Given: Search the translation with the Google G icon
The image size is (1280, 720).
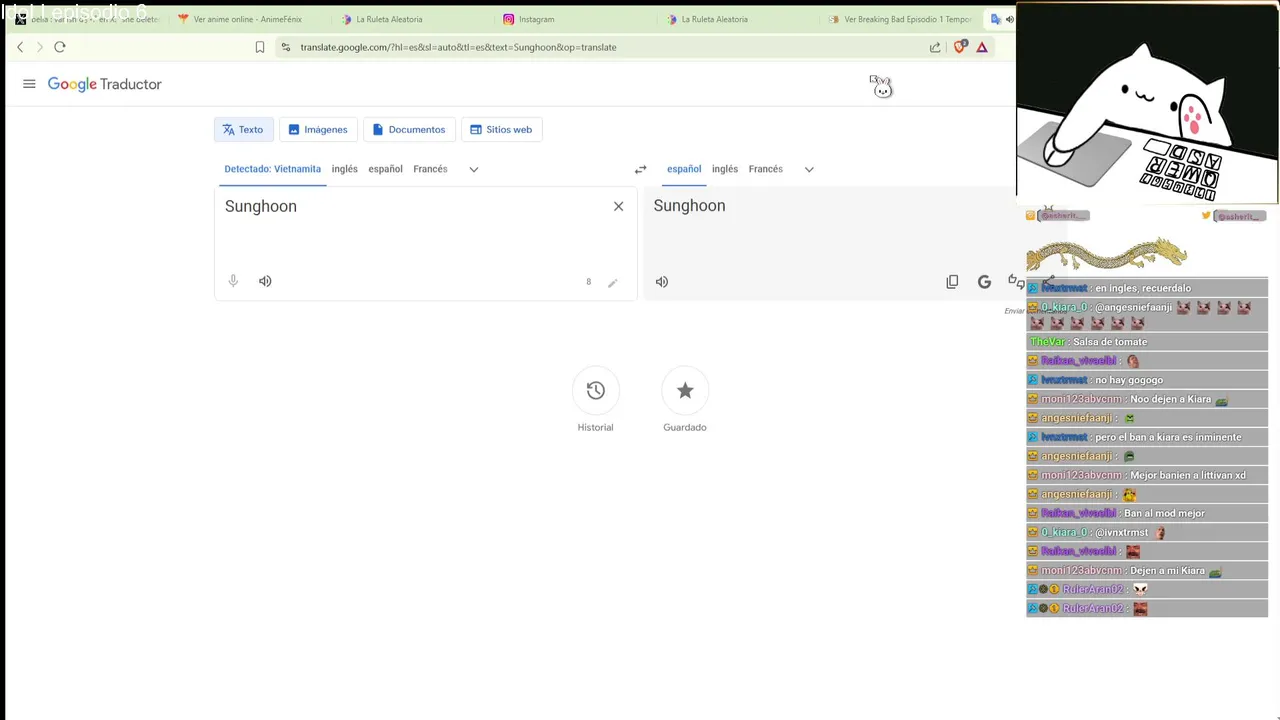Looking at the screenshot, I should coord(984,282).
